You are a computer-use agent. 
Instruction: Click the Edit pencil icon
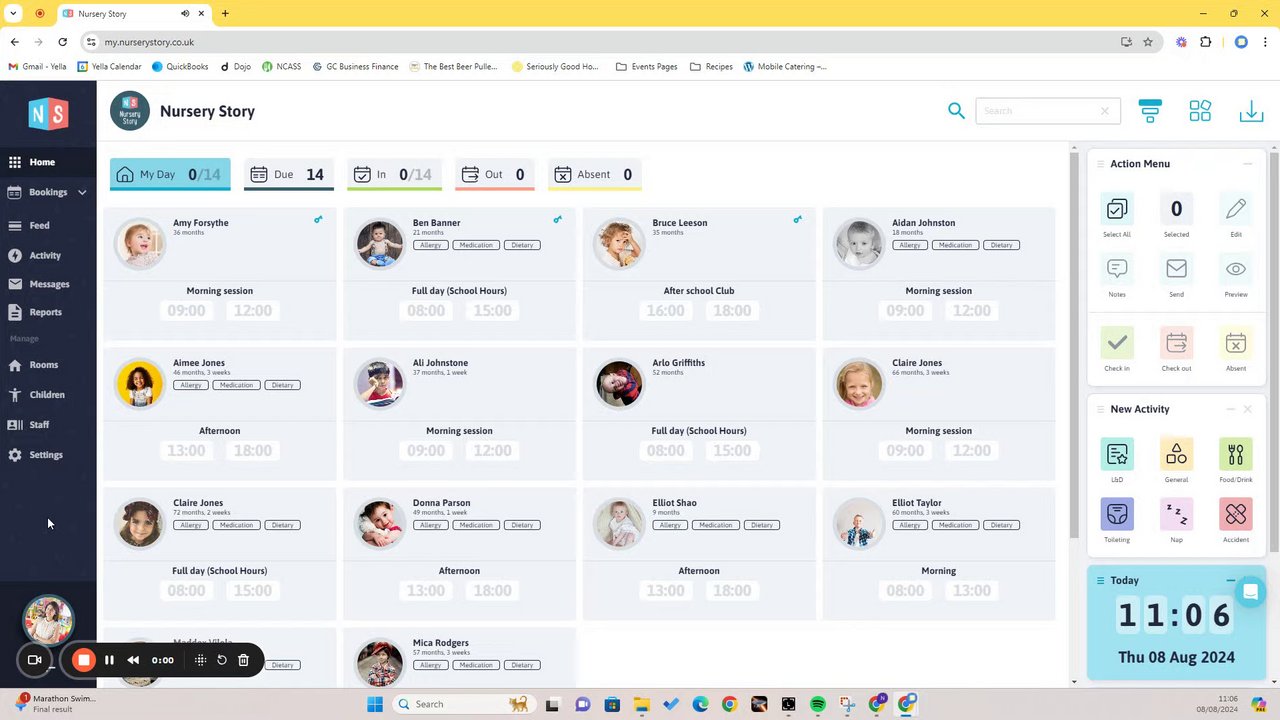click(1236, 209)
